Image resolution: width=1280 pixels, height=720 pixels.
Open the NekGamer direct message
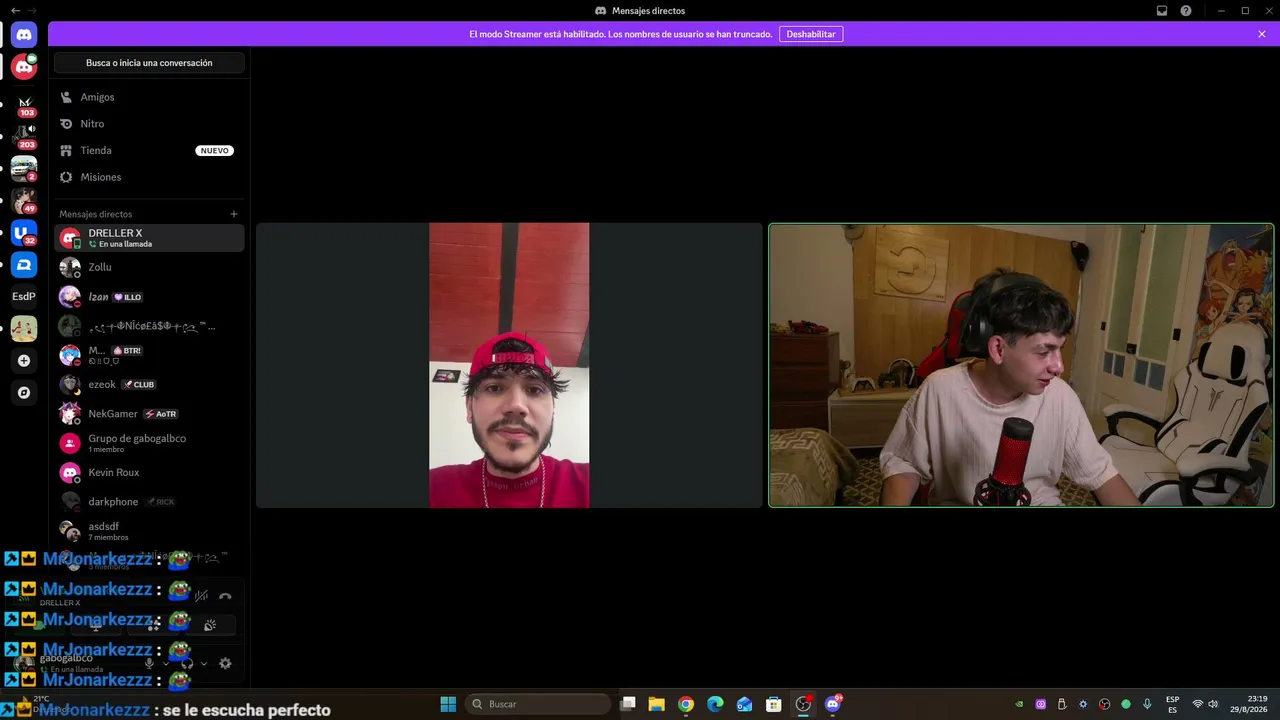149,414
